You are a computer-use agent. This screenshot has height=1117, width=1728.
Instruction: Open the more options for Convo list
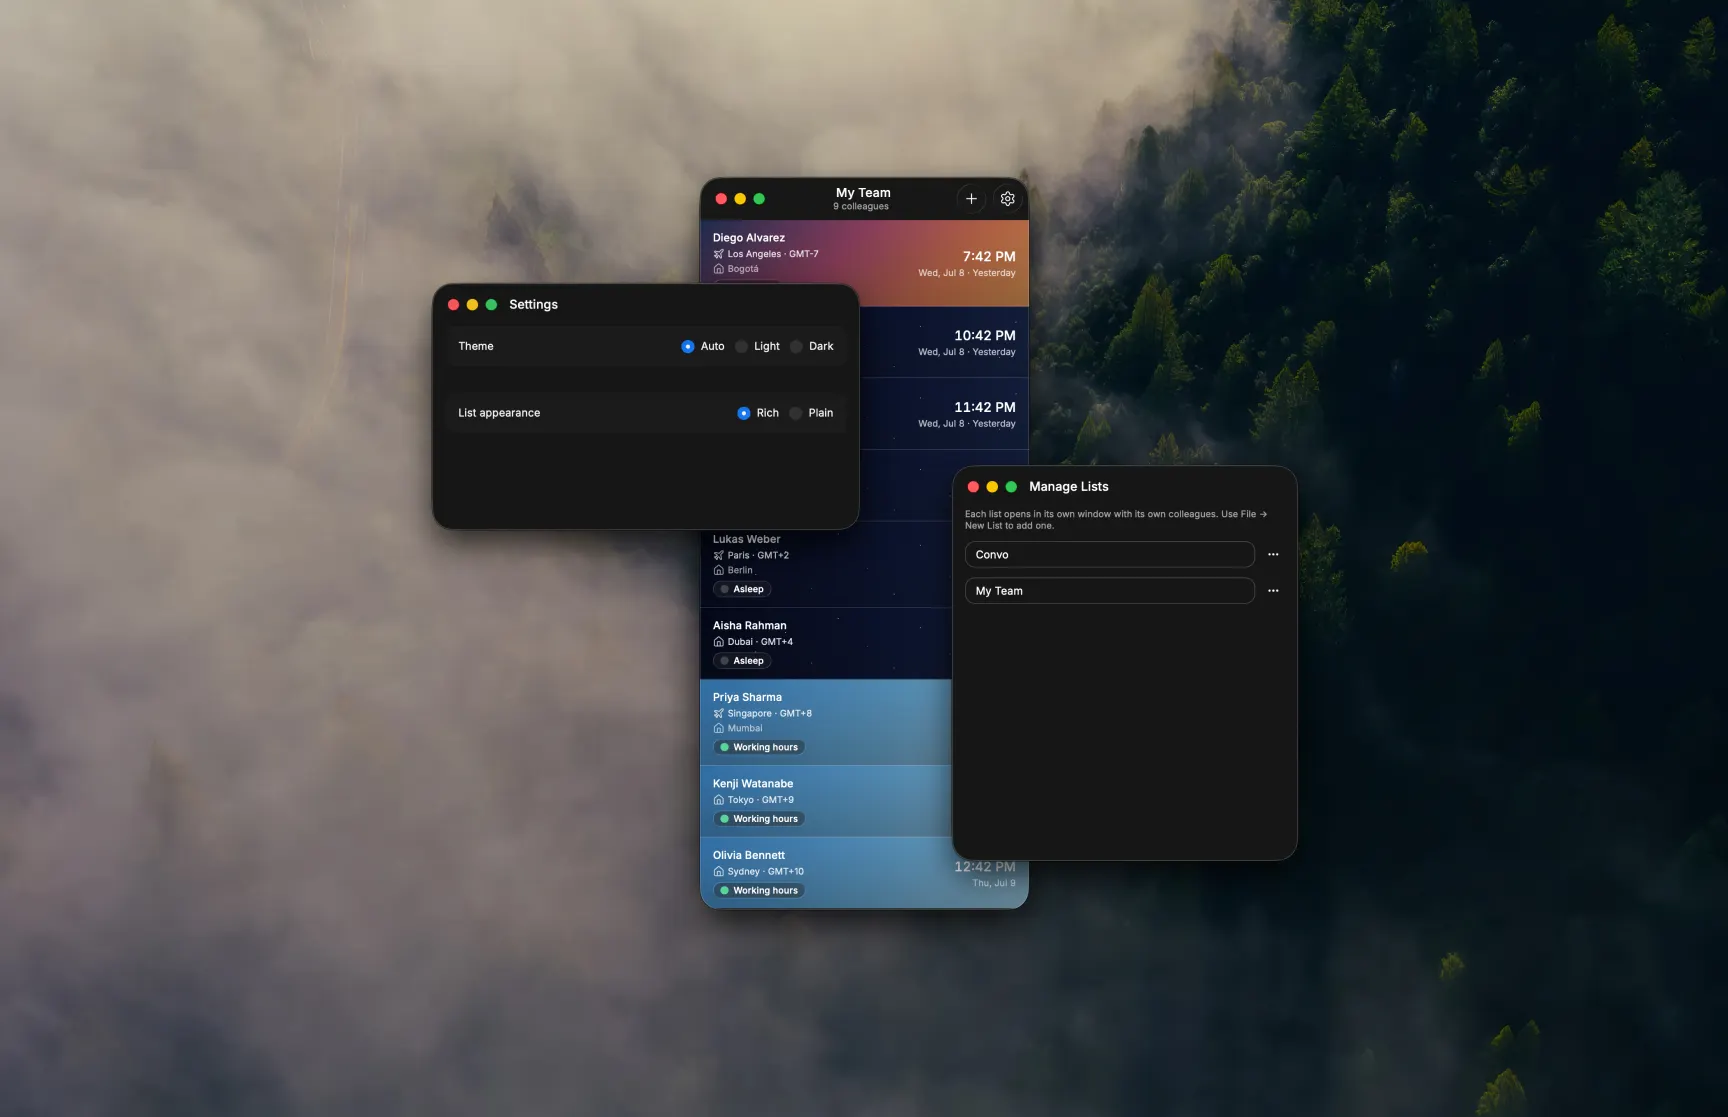pyautogui.click(x=1273, y=555)
